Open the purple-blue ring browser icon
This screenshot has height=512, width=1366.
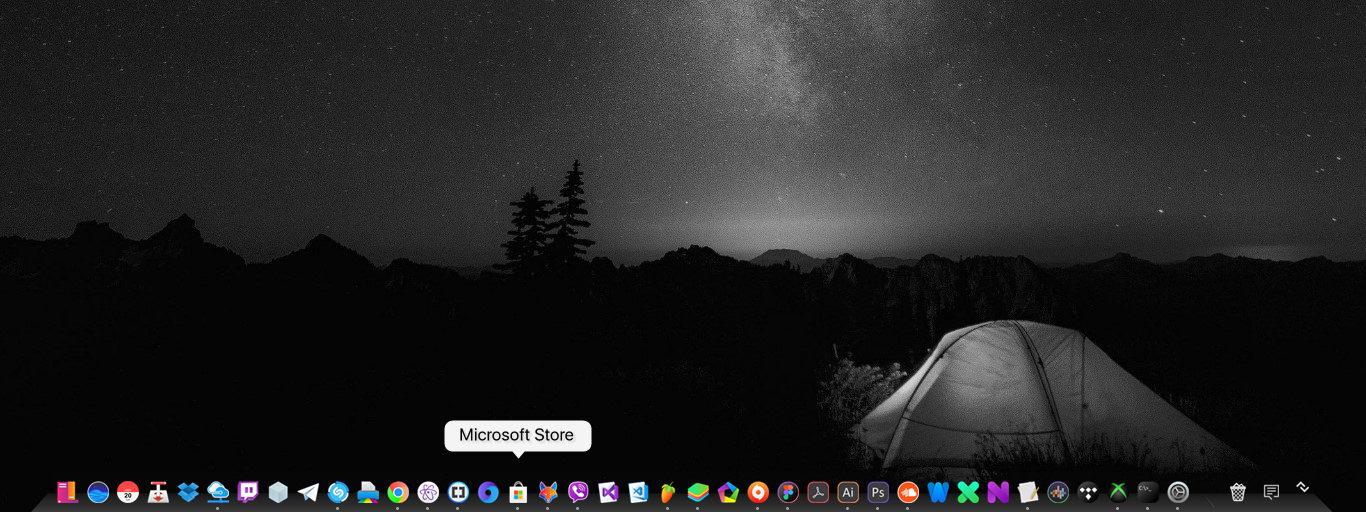coord(488,492)
